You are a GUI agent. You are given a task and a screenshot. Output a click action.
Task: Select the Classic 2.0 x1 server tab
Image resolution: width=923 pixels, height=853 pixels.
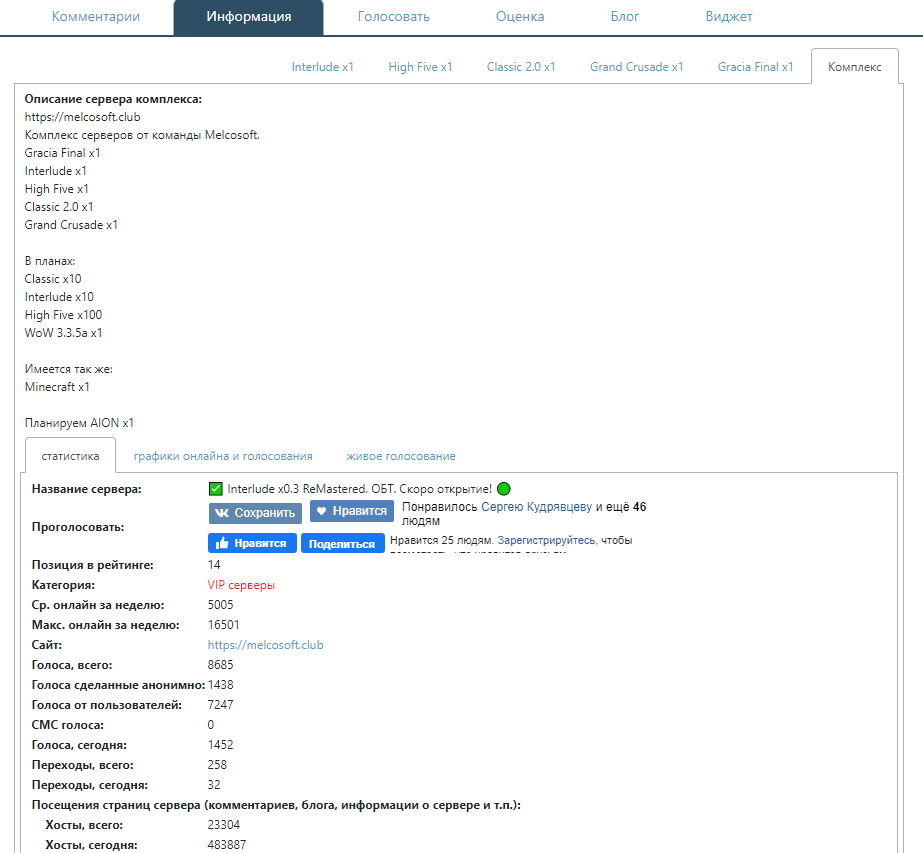521,67
